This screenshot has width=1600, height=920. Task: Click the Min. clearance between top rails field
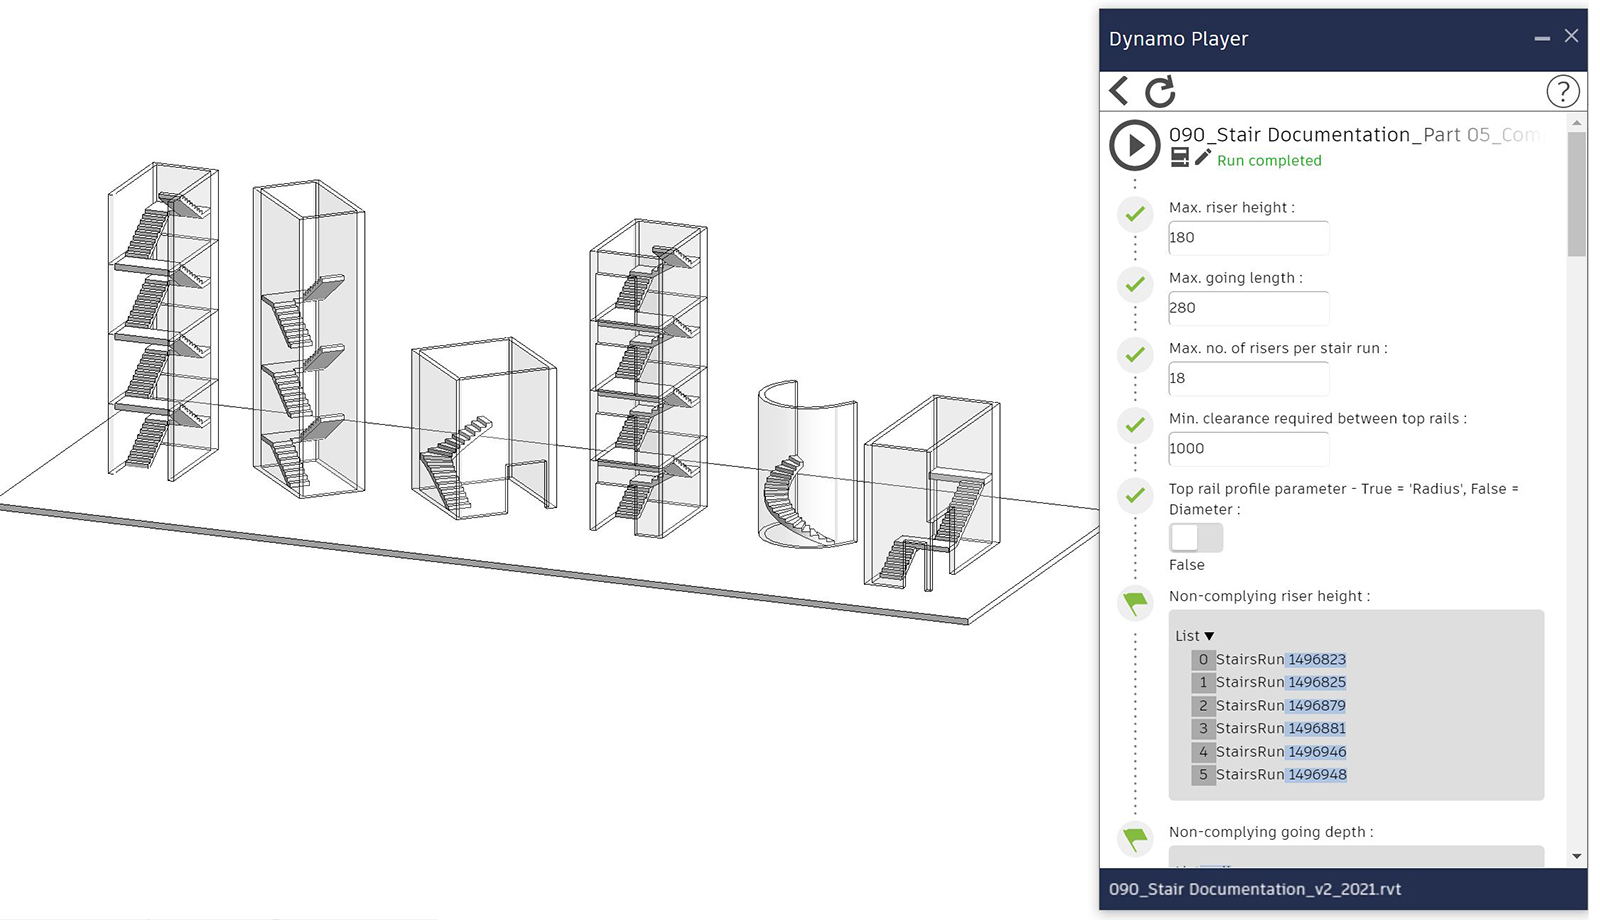1248,449
